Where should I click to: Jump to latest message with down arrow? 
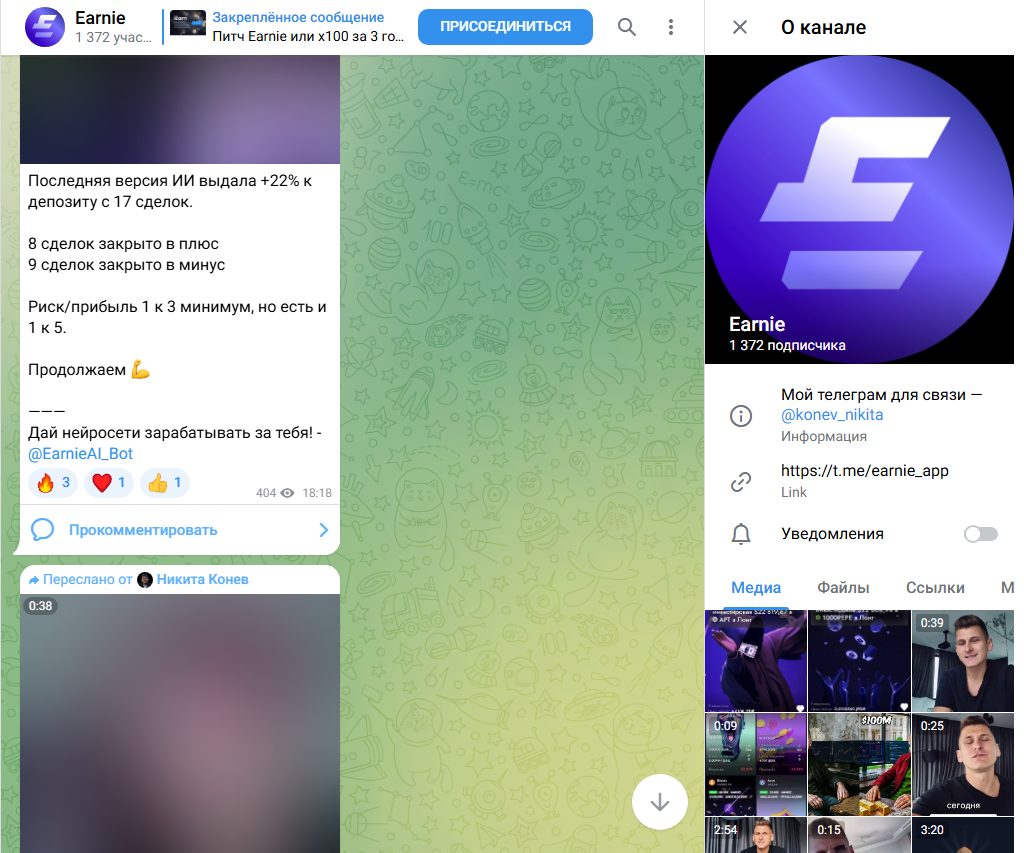point(660,802)
